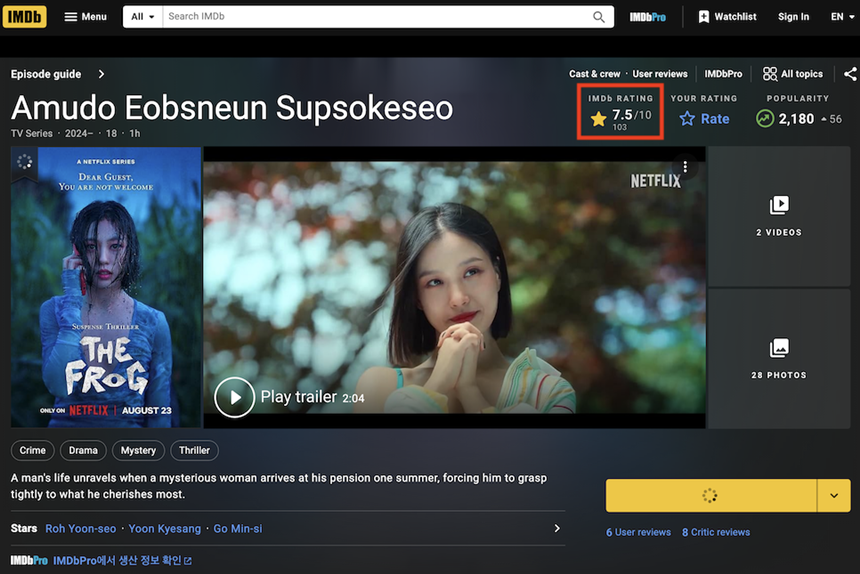
Task: Open the hamburger Menu
Action: pyautogui.click(x=86, y=16)
